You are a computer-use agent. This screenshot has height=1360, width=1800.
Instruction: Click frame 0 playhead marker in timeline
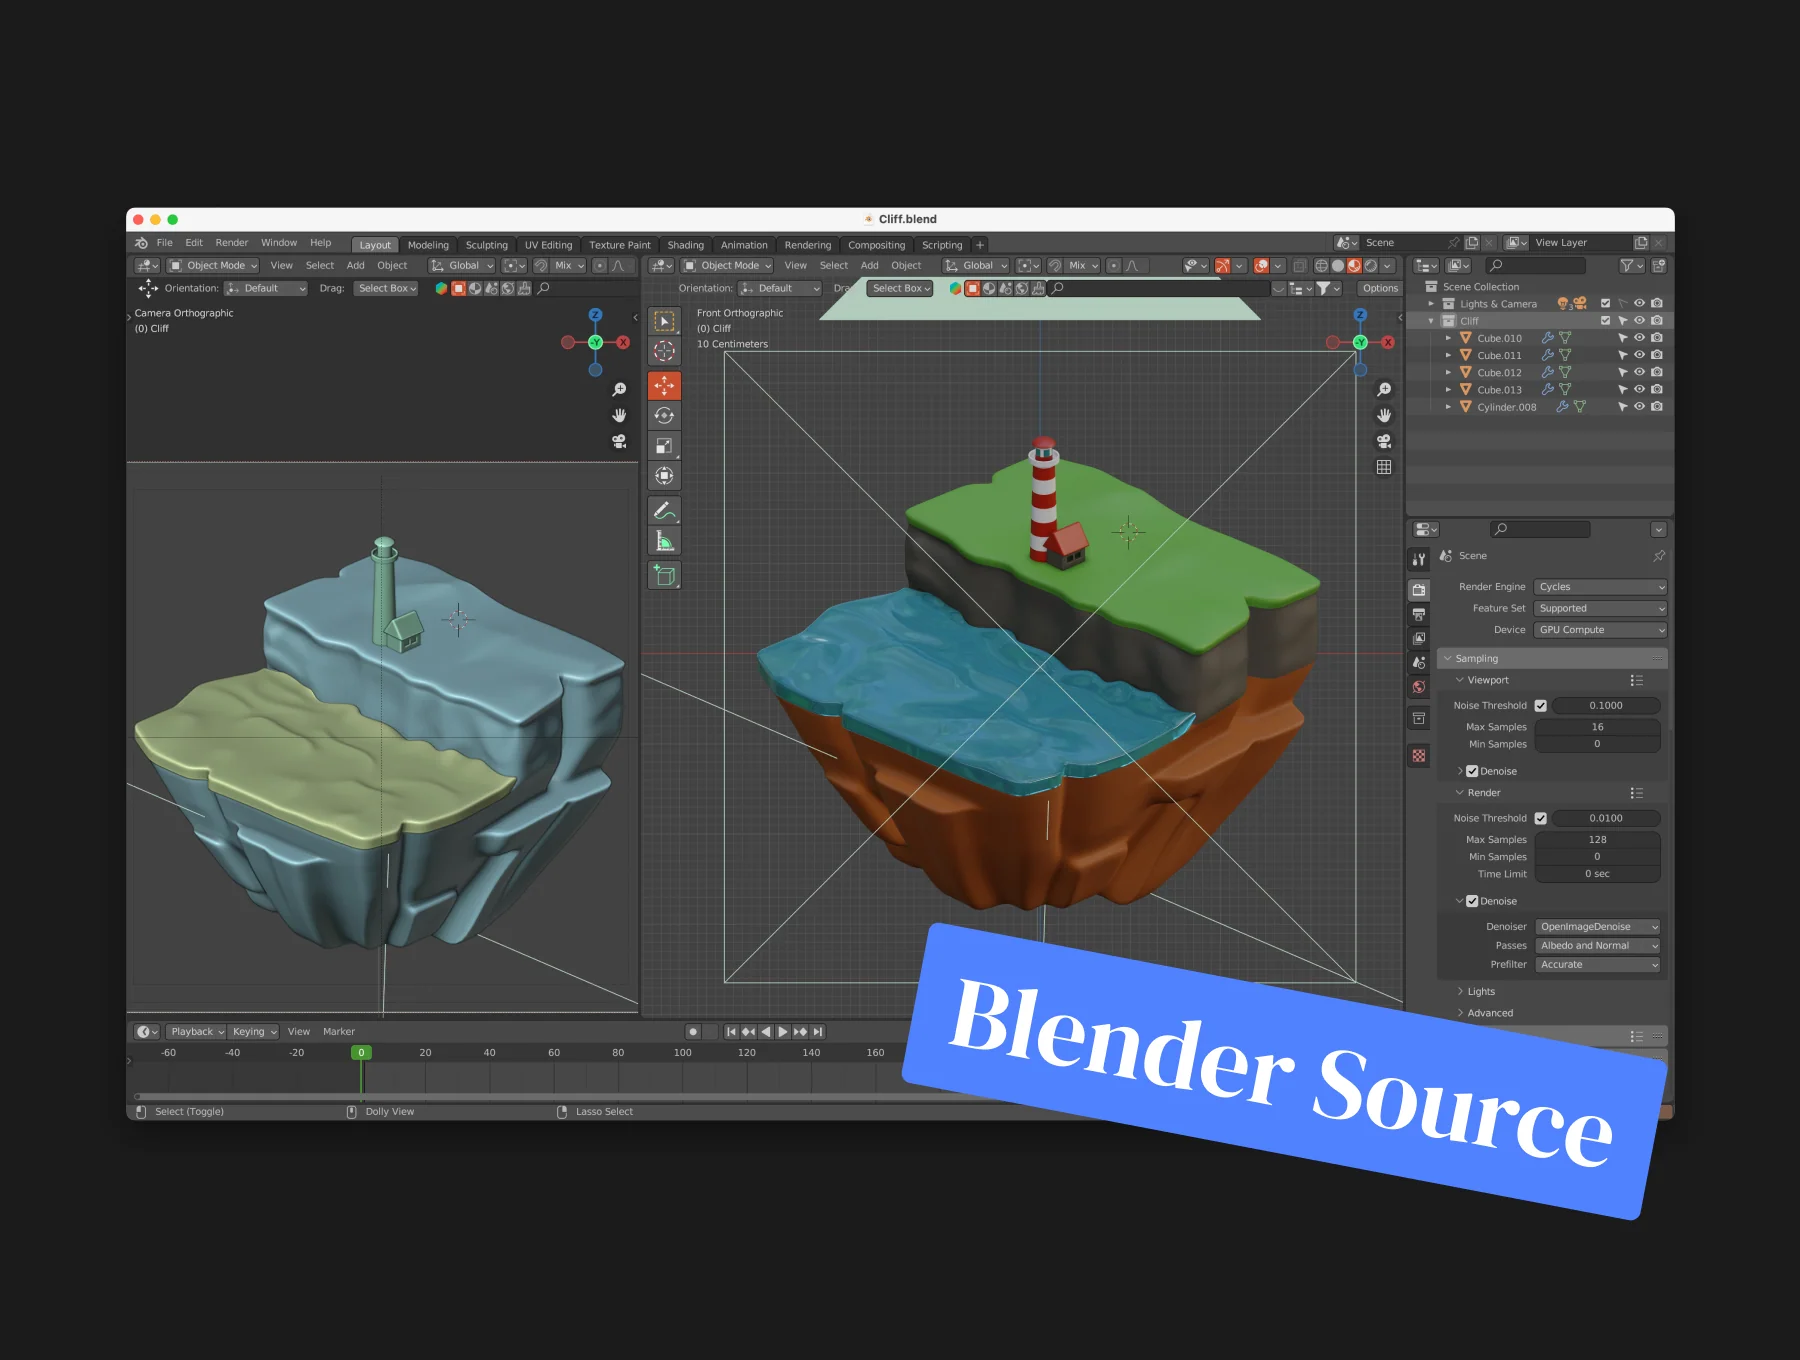(362, 1053)
